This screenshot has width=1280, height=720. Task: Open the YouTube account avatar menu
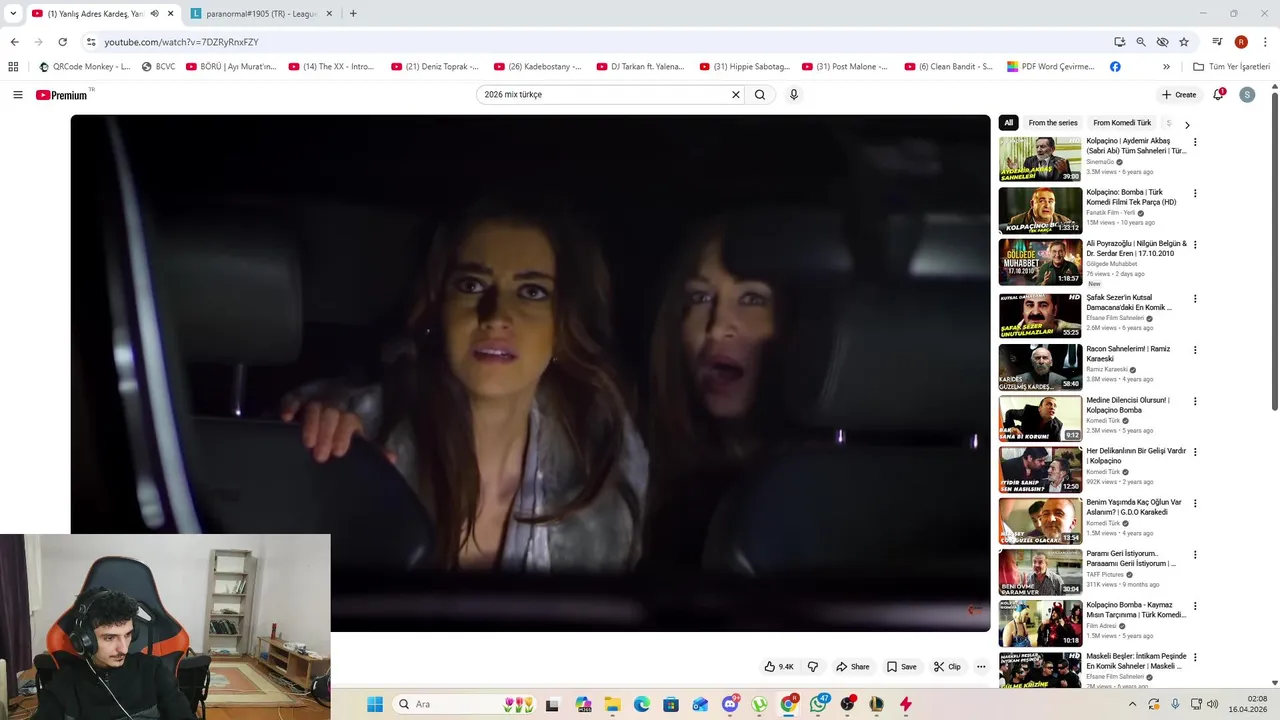click(x=1247, y=95)
